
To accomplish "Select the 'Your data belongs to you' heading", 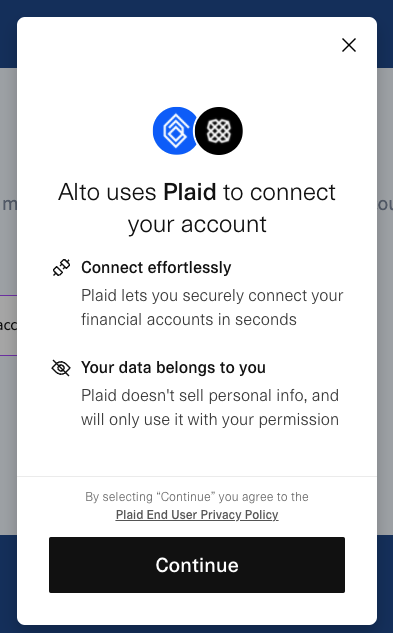I will [x=173, y=367].
